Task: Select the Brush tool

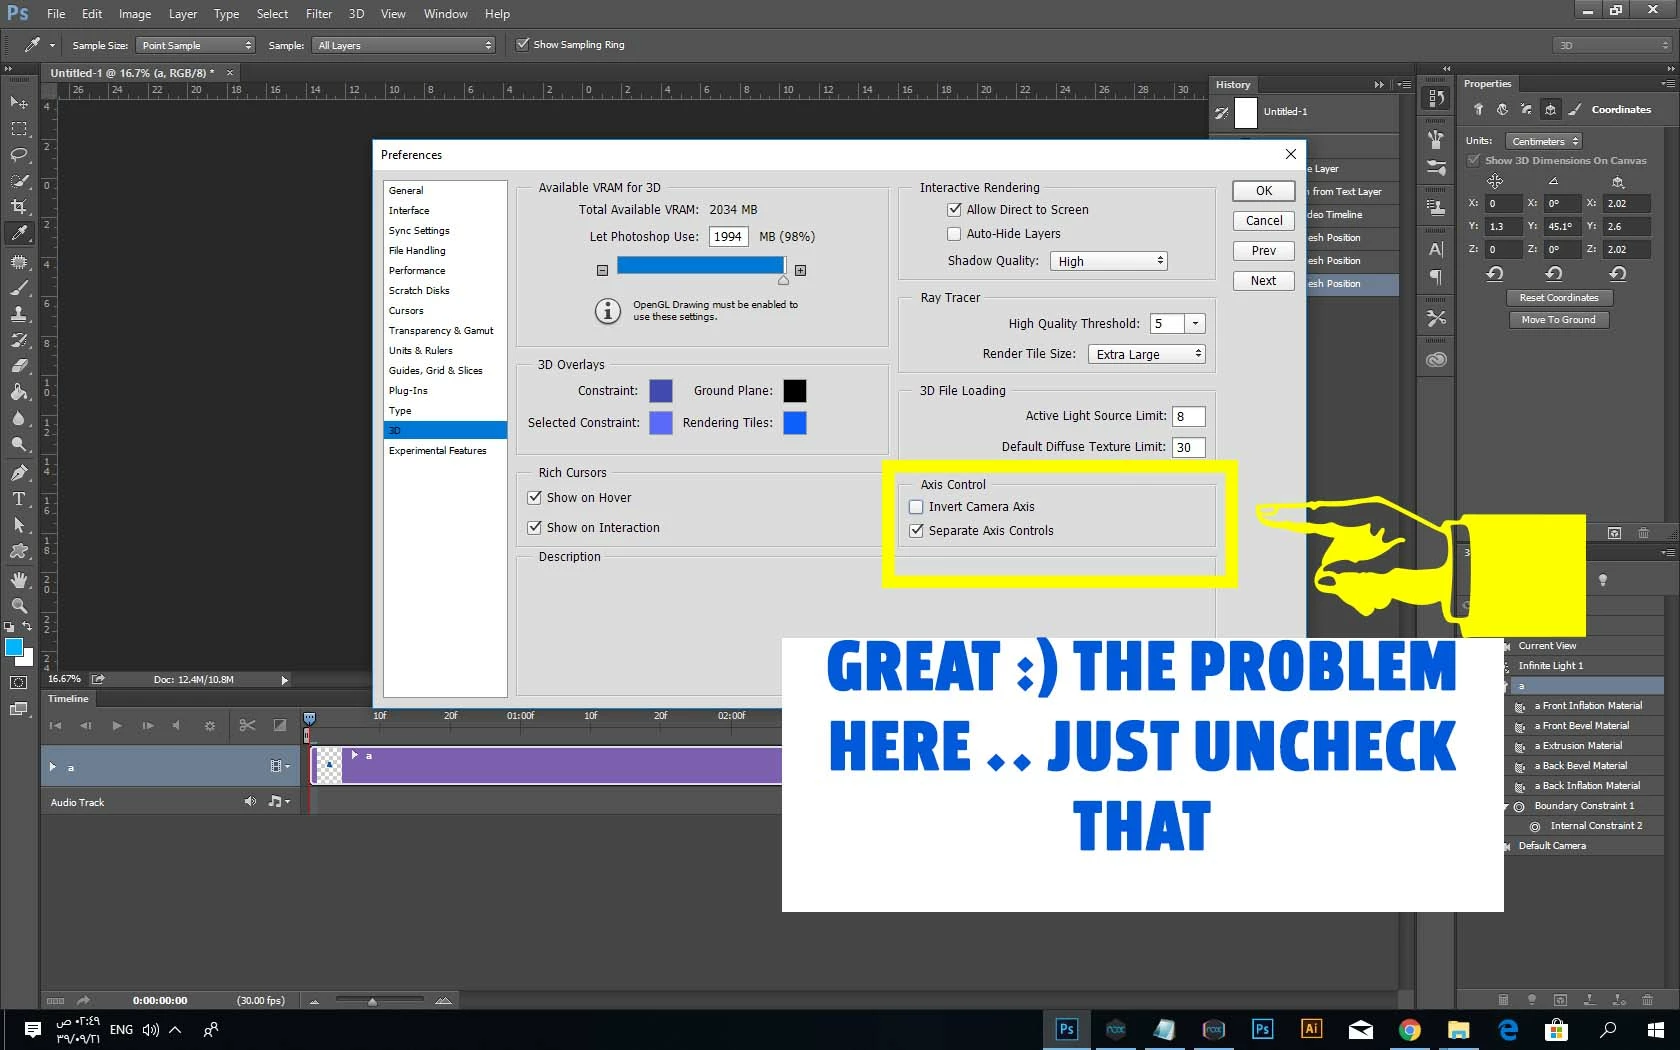Action: pos(19,288)
